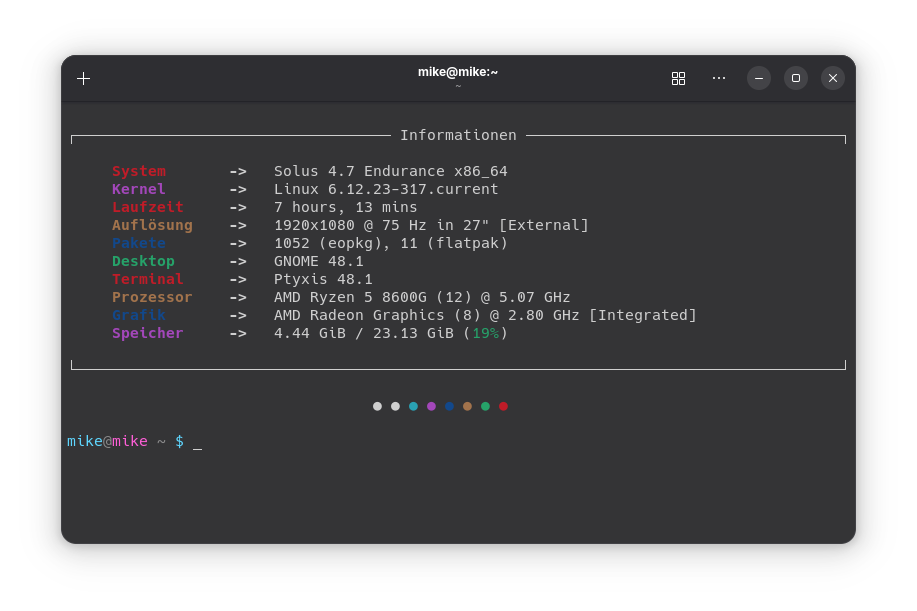The image size is (917, 611).
Task: Click the arrow next to Speicher
Action: 238,333
